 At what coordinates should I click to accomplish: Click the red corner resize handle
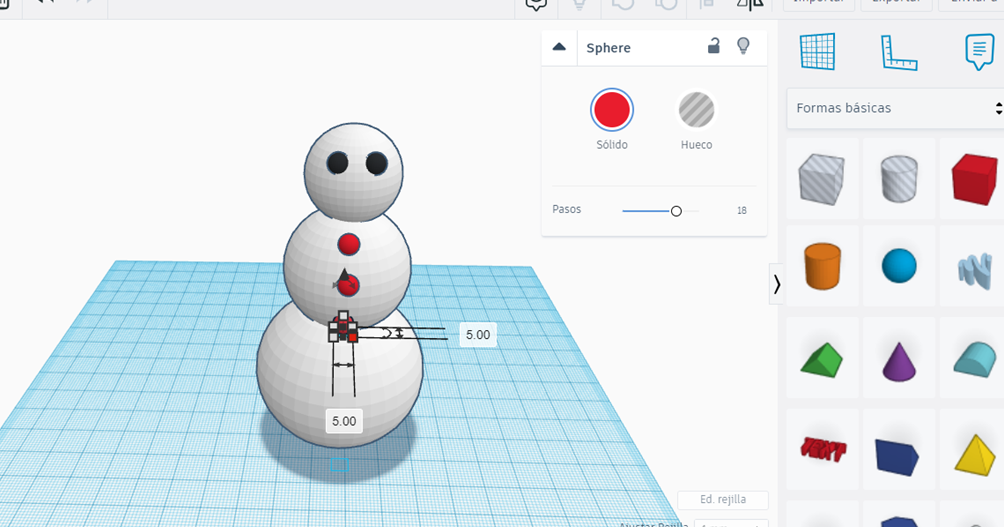coord(353,337)
